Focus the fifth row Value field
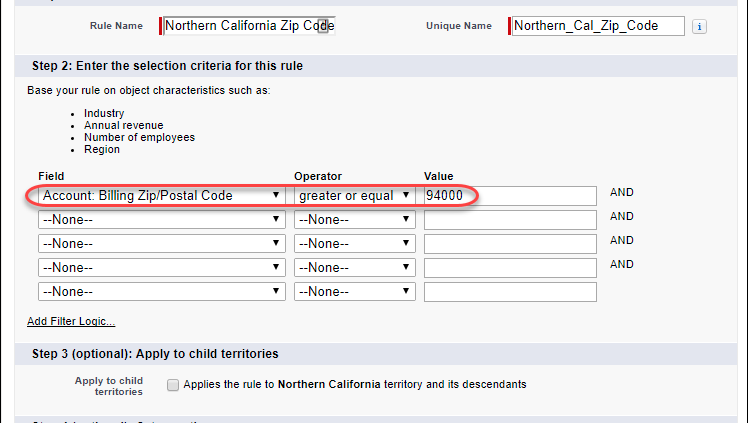The height and width of the screenshot is (423, 748). [x=510, y=292]
